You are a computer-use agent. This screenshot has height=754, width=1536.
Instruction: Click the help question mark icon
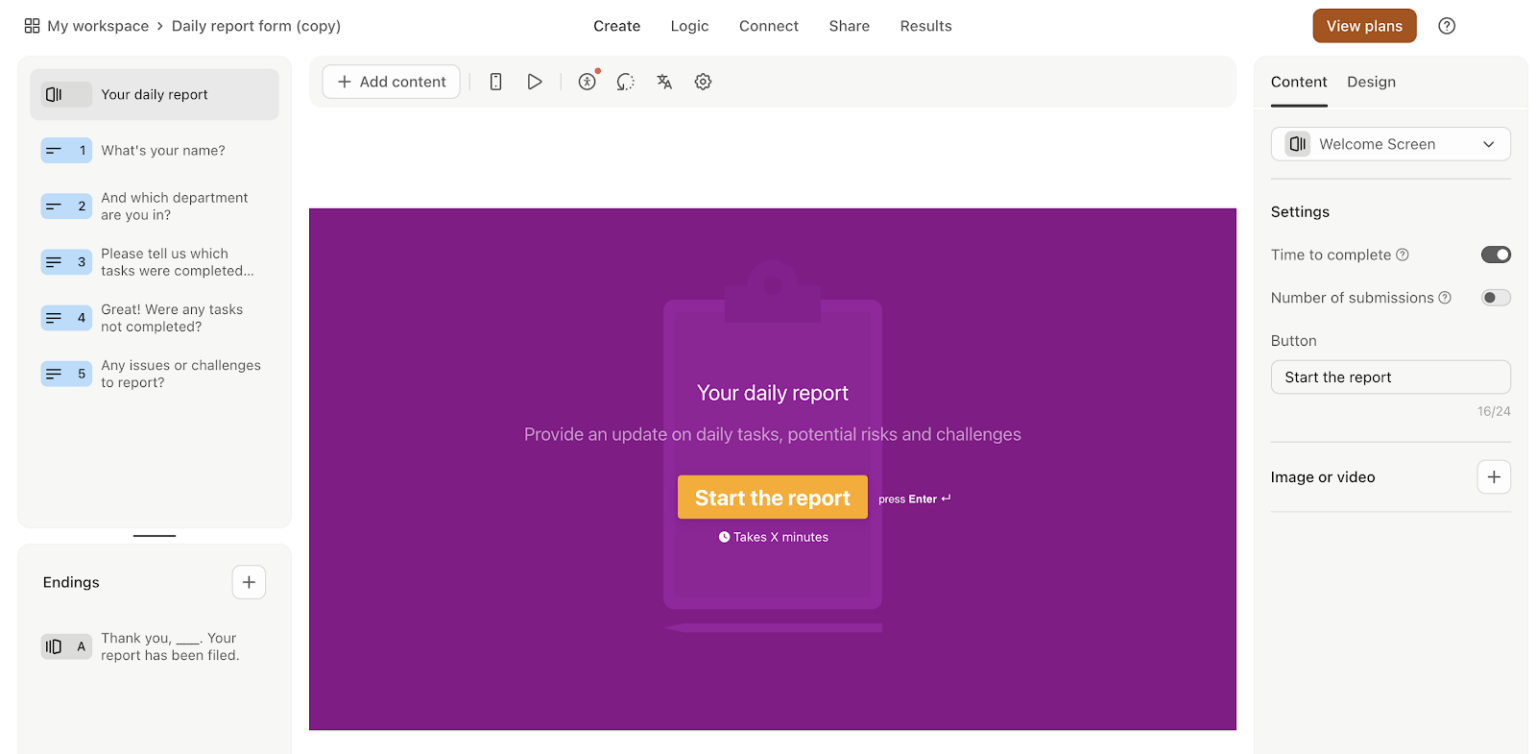tap(1447, 25)
